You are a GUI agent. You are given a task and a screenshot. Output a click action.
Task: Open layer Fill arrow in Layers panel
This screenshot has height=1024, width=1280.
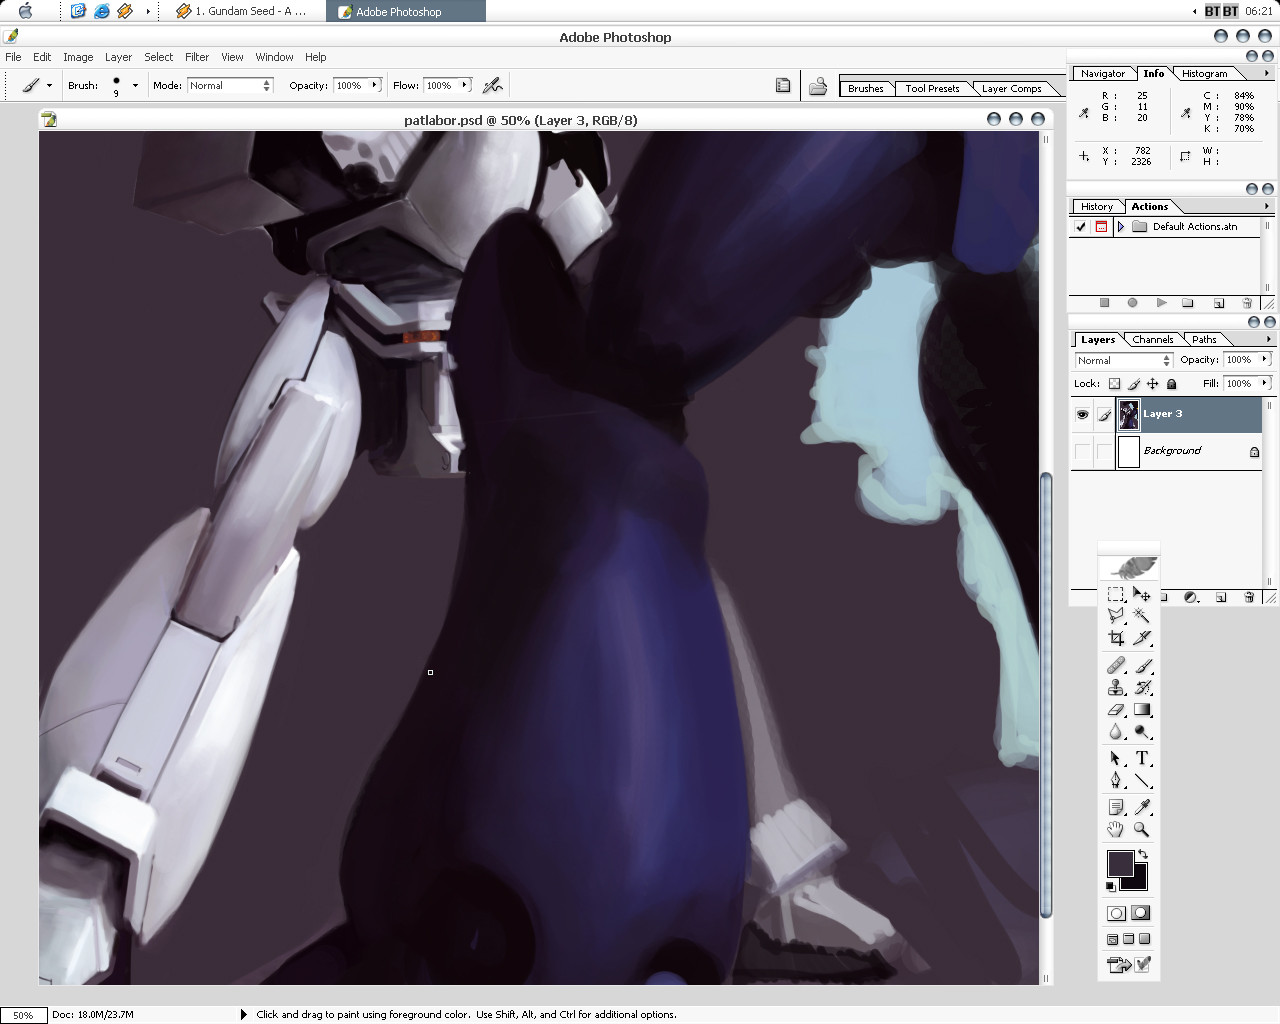click(1265, 384)
